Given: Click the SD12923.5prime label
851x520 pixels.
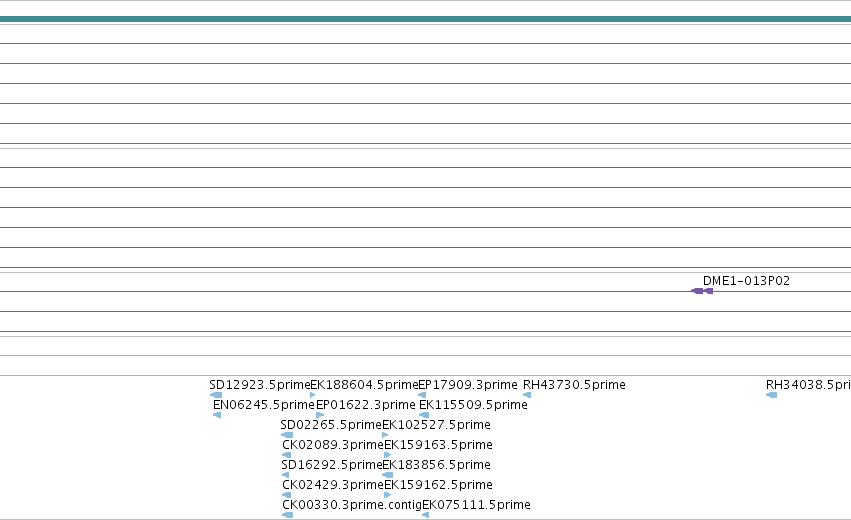Looking at the screenshot, I should click(259, 385).
